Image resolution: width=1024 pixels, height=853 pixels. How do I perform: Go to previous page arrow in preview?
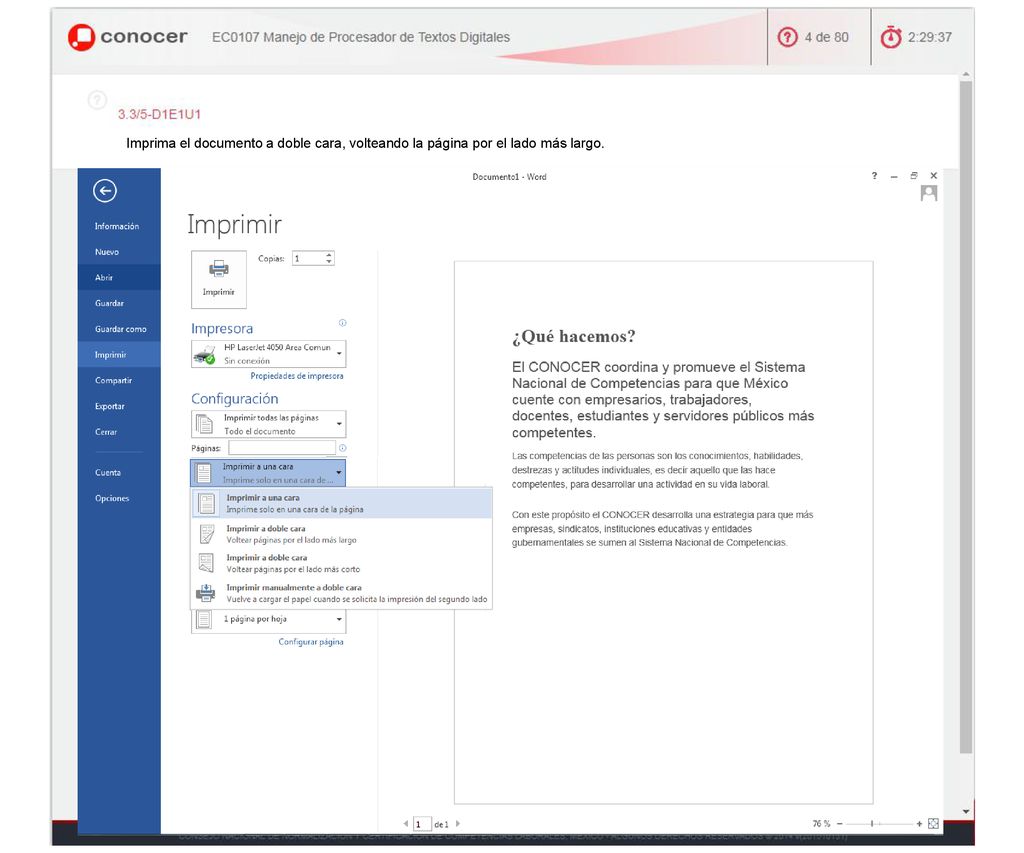pos(406,824)
